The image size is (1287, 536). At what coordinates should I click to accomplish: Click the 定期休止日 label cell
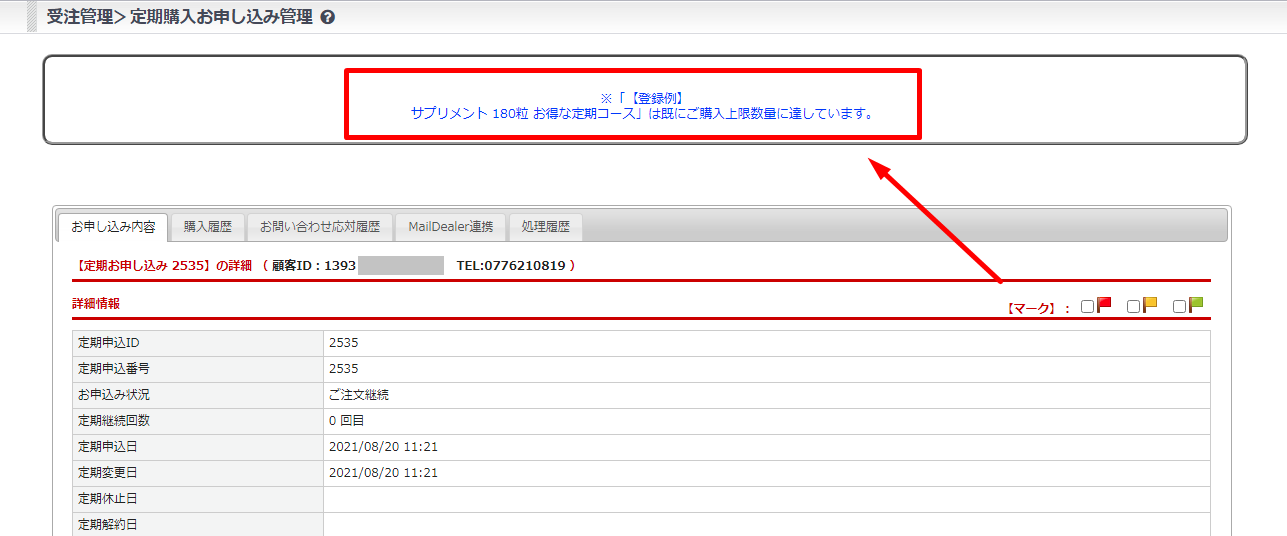[x=198, y=499]
